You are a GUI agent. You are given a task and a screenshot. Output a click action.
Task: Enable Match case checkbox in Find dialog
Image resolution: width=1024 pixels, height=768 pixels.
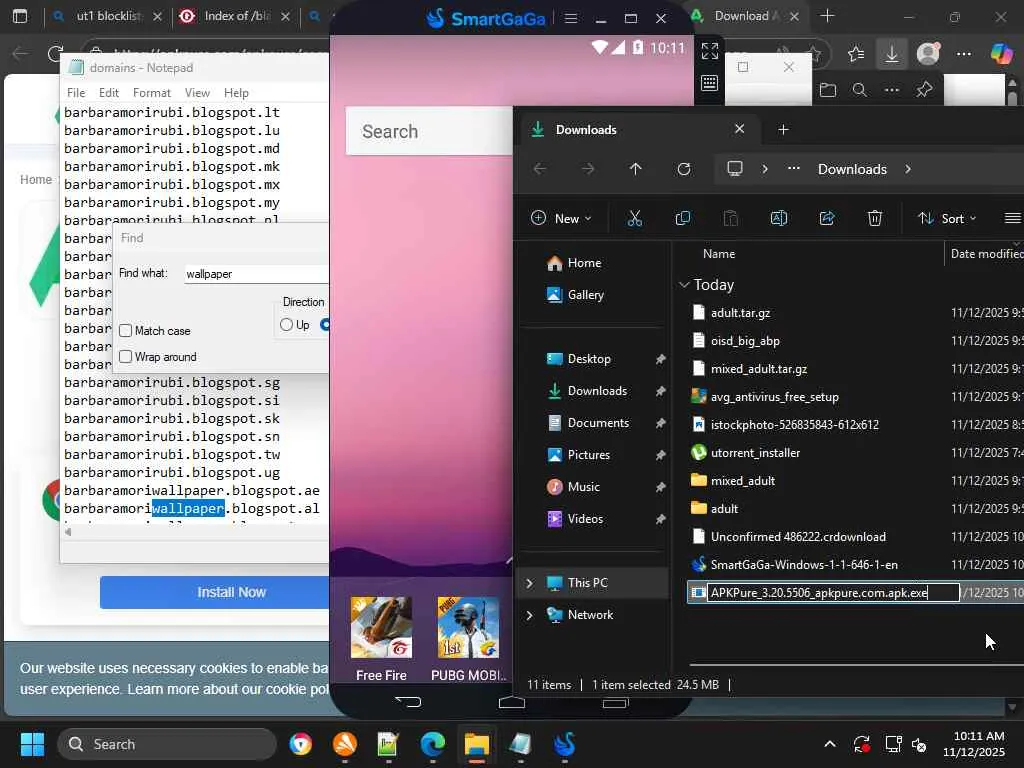(x=125, y=330)
